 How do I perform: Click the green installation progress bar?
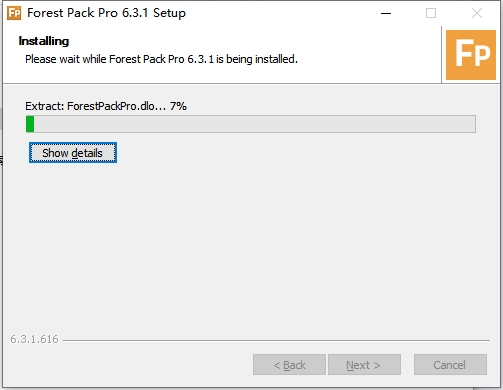251,124
